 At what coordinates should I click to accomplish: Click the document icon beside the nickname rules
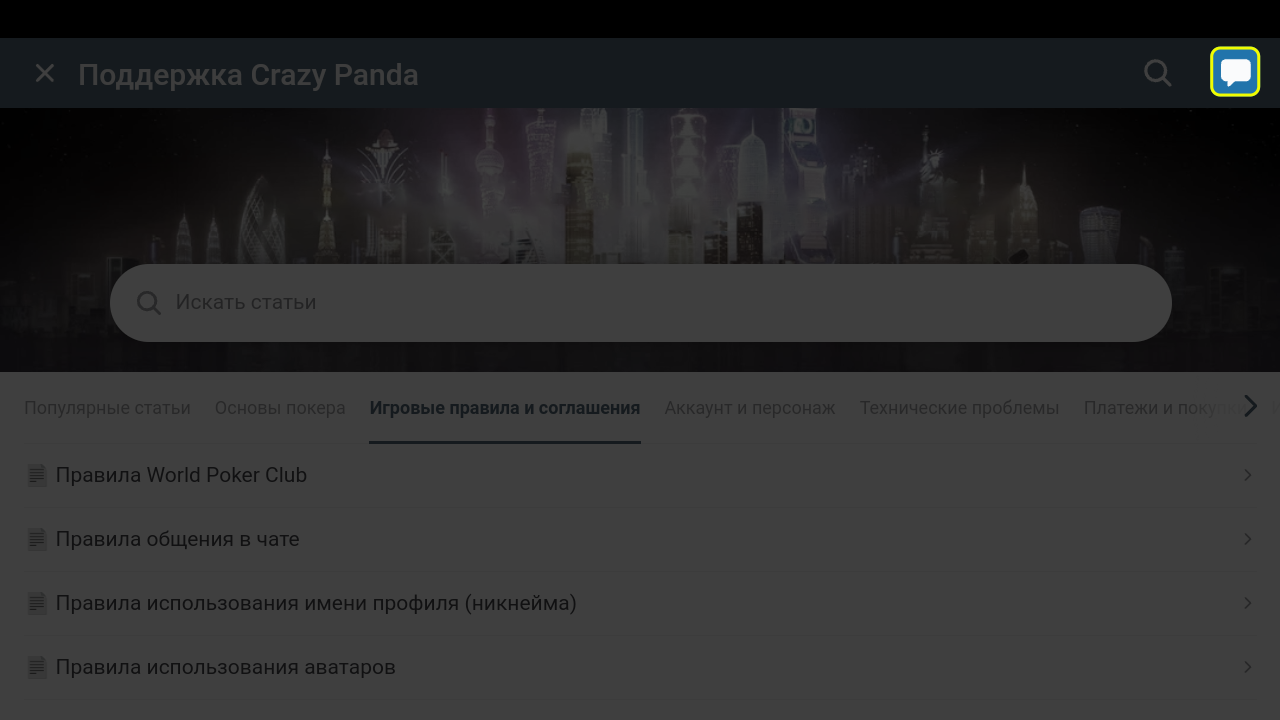(37, 603)
